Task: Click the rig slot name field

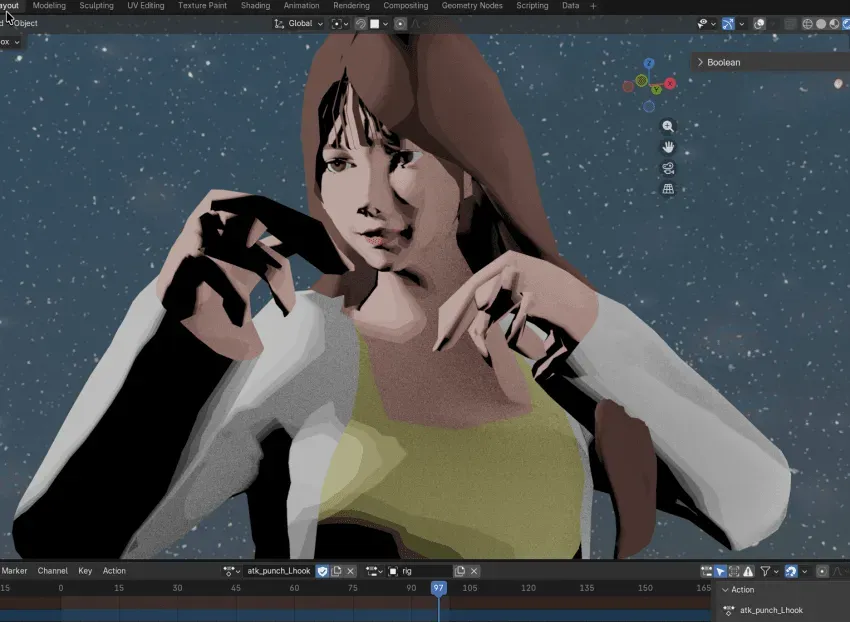Action: tap(420, 571)
